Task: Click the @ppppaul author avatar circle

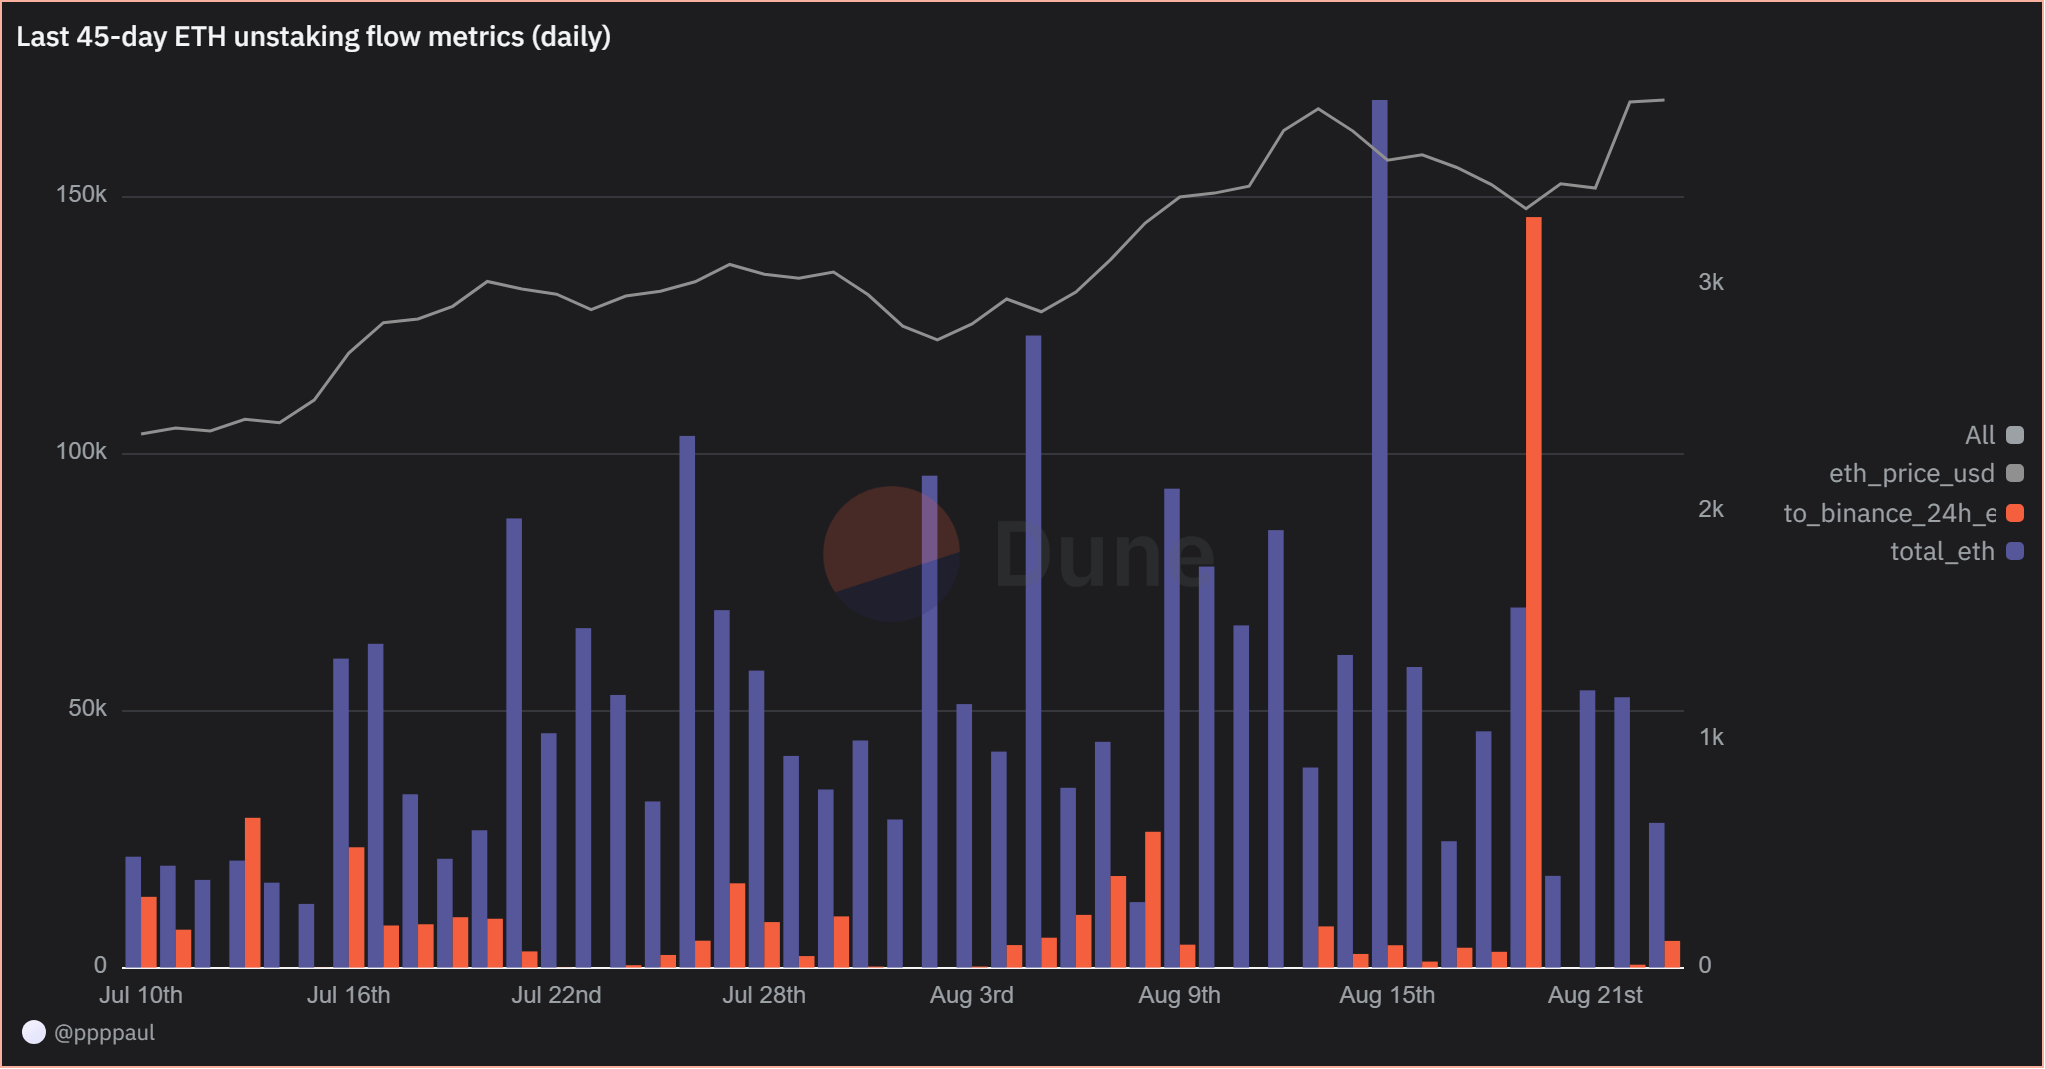Action: [34, 1032]
